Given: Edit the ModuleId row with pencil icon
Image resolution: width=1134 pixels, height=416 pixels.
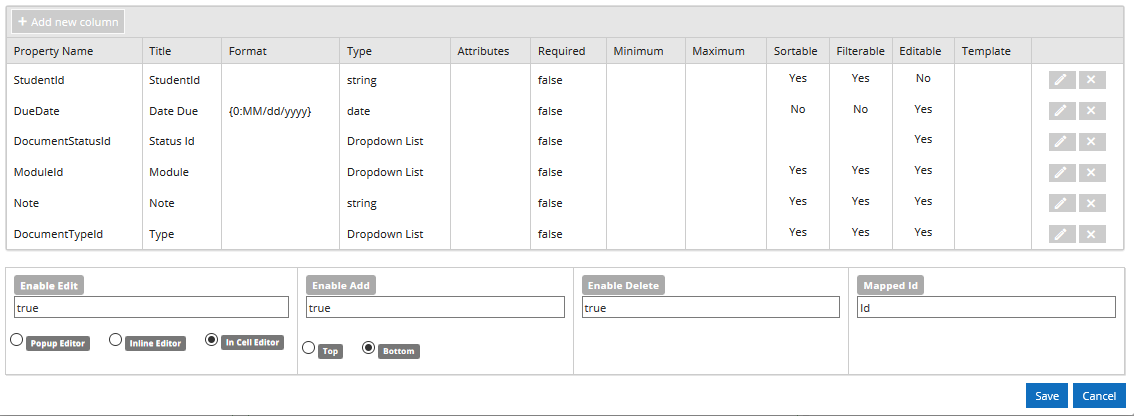Looking at the screenshot, I should (1062, 172).
